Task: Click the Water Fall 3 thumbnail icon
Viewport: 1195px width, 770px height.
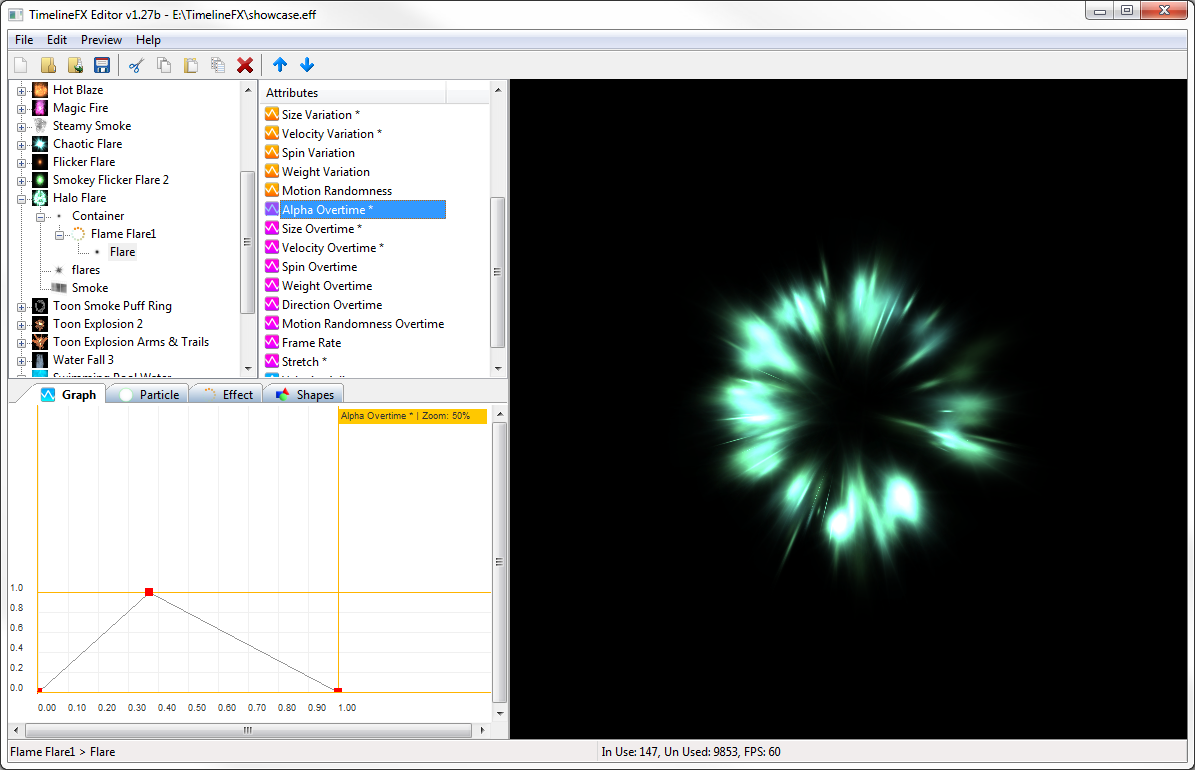Action: (x=40, y=360)
